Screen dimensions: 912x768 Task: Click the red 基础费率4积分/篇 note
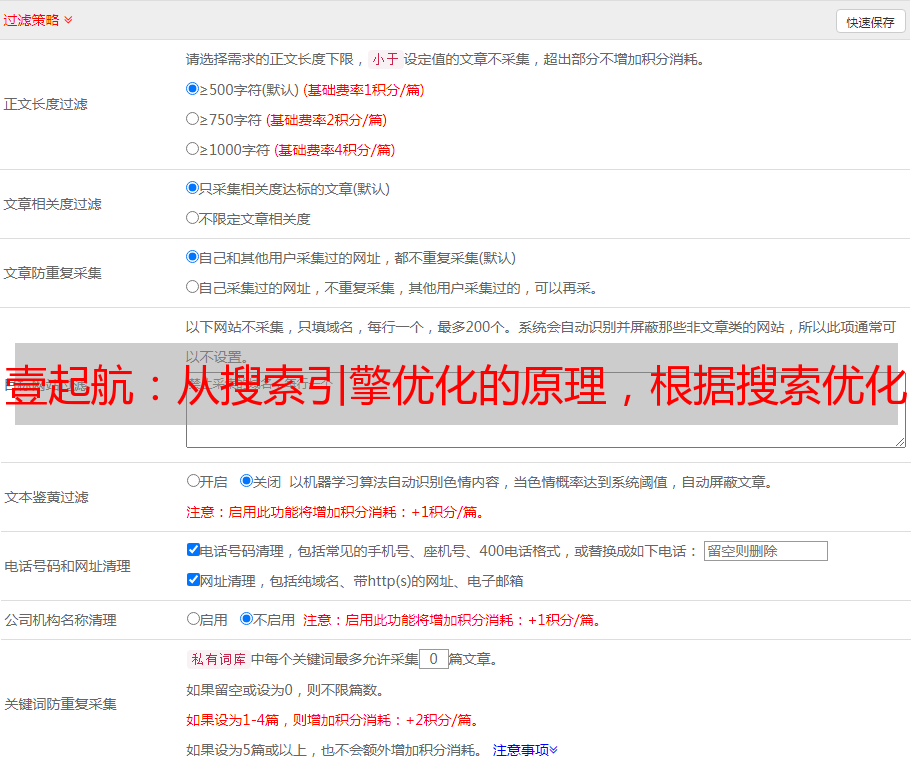click(334, 151)
